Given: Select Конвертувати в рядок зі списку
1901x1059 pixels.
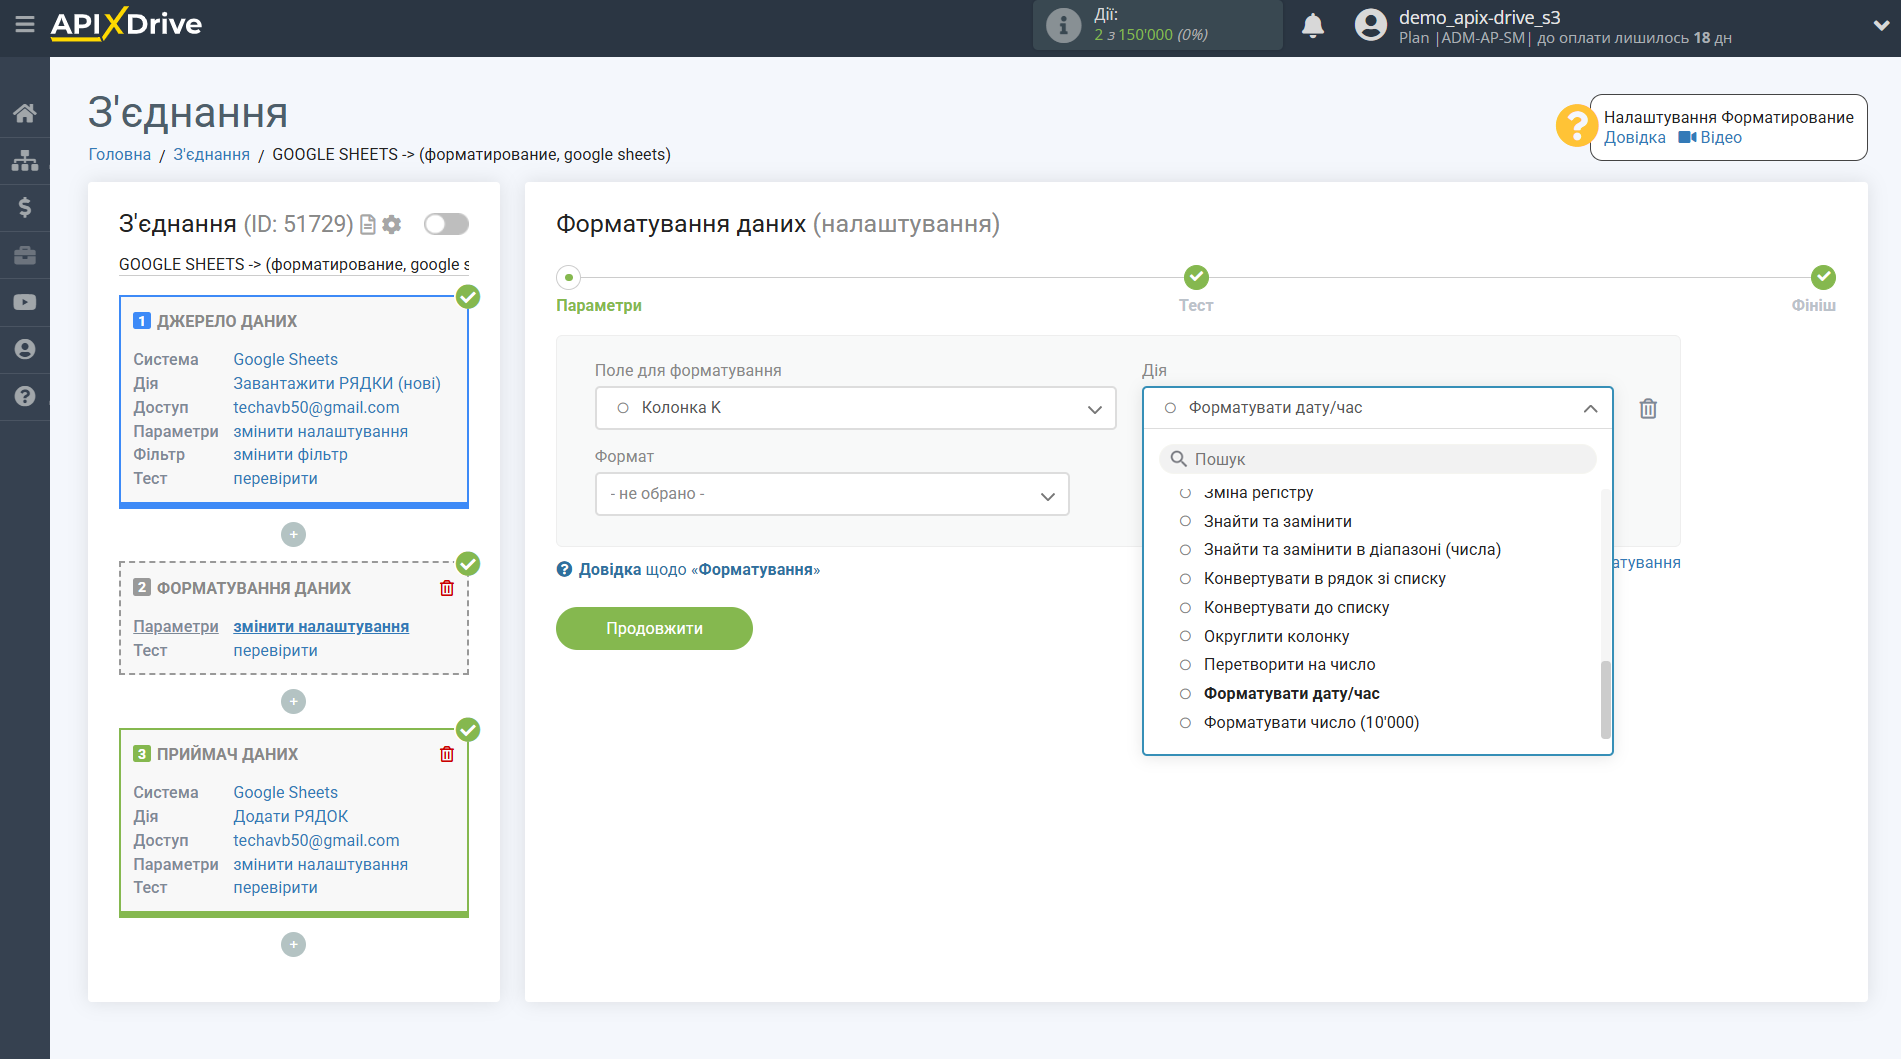Looking at the screenshot, I should [x=1324, y=578].
